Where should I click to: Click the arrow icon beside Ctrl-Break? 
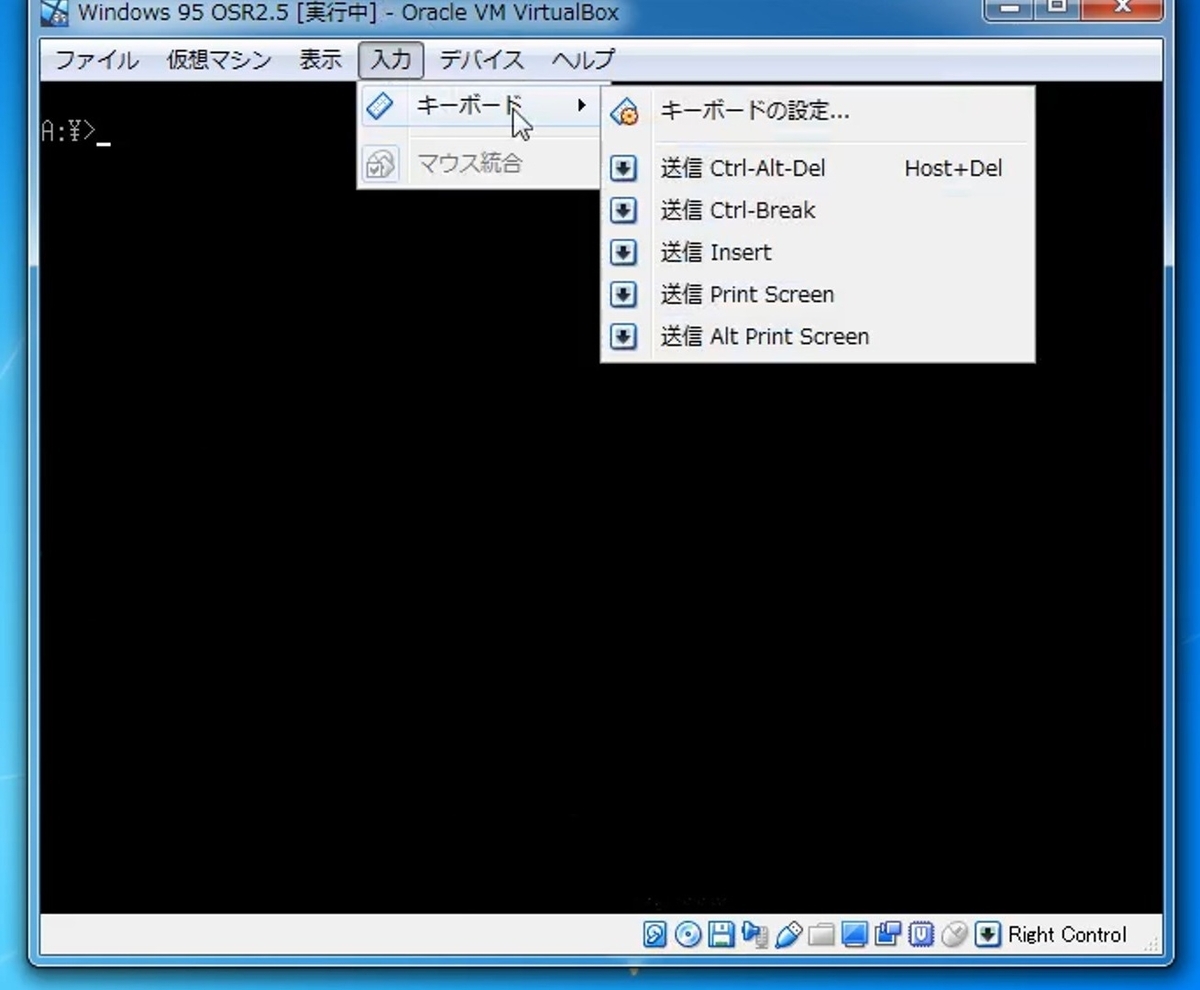pyautogui.click(x=624, y=211)
